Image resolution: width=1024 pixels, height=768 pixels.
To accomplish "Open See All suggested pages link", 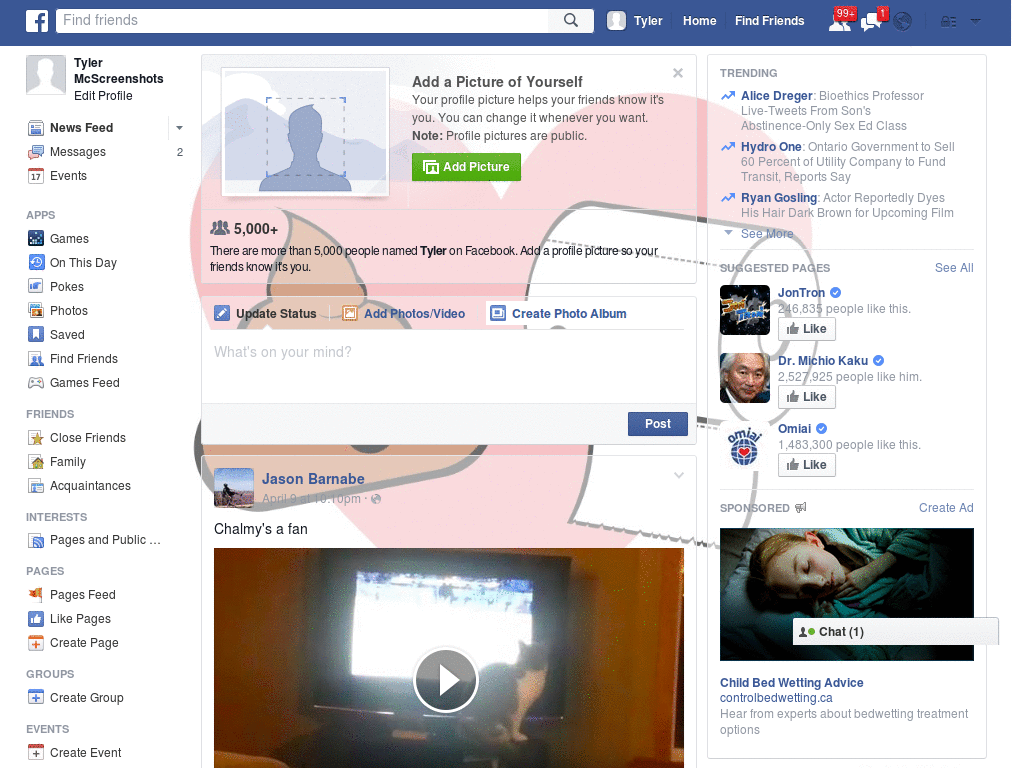I will tap(953, 268).
